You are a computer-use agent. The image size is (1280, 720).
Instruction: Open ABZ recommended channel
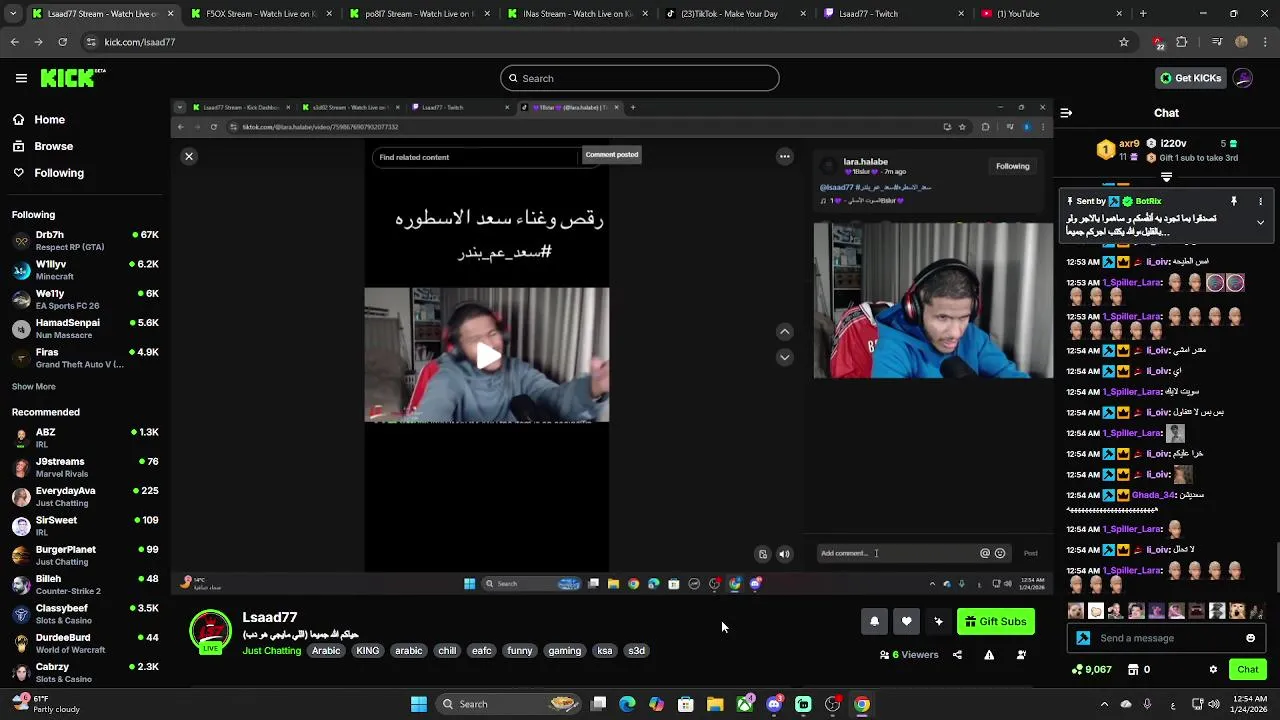pyautogui.click(x=85, y=438)
